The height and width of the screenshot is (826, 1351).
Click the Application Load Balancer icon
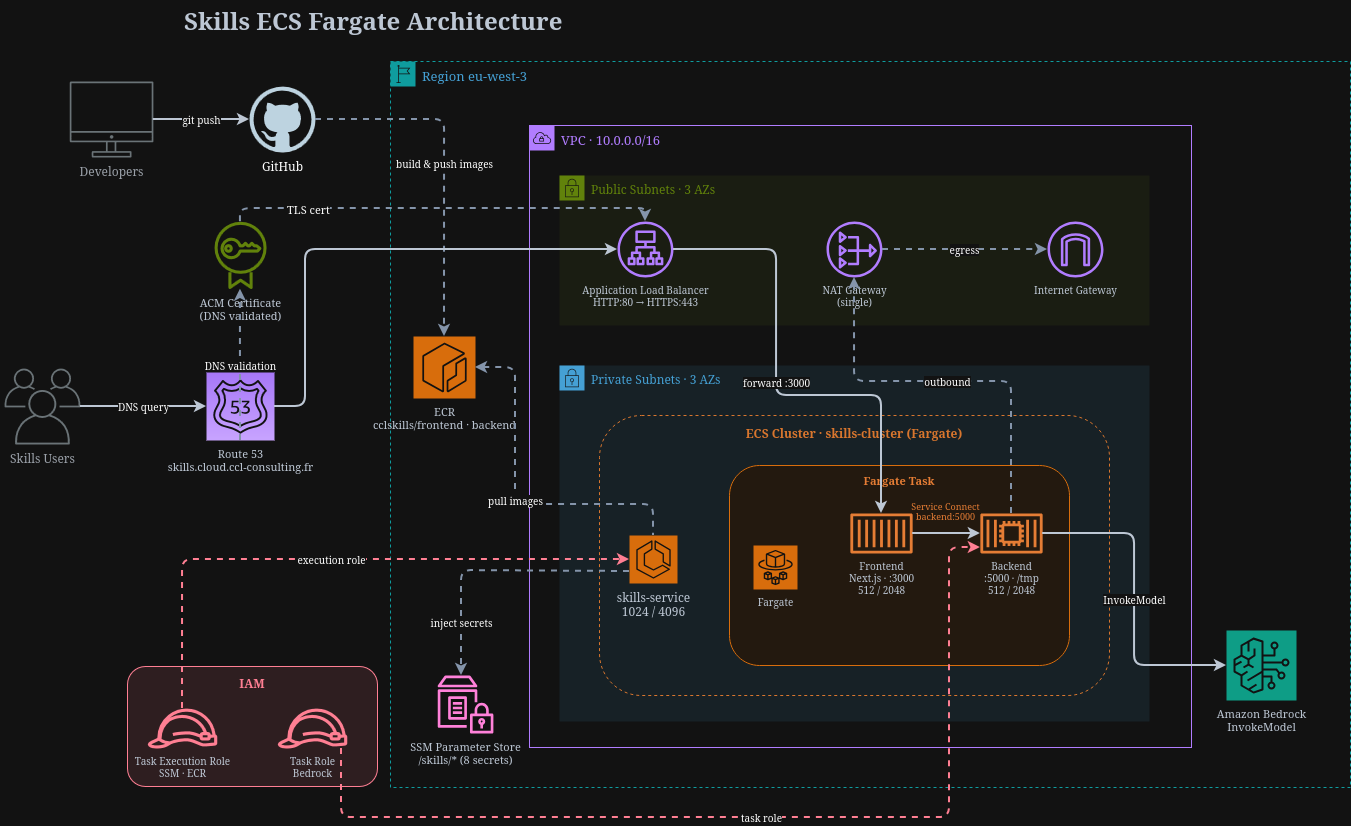tap(645, 250)
